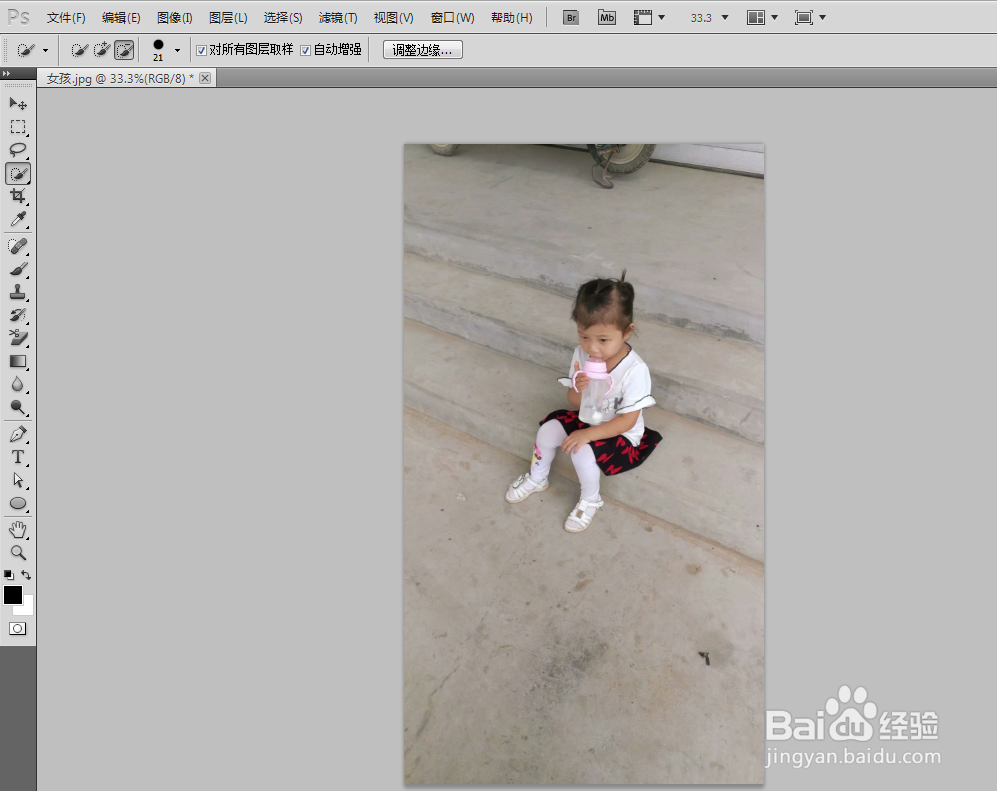Select the Path Selection tool
The height and width of the screenshot is (791, 997).
18,481
